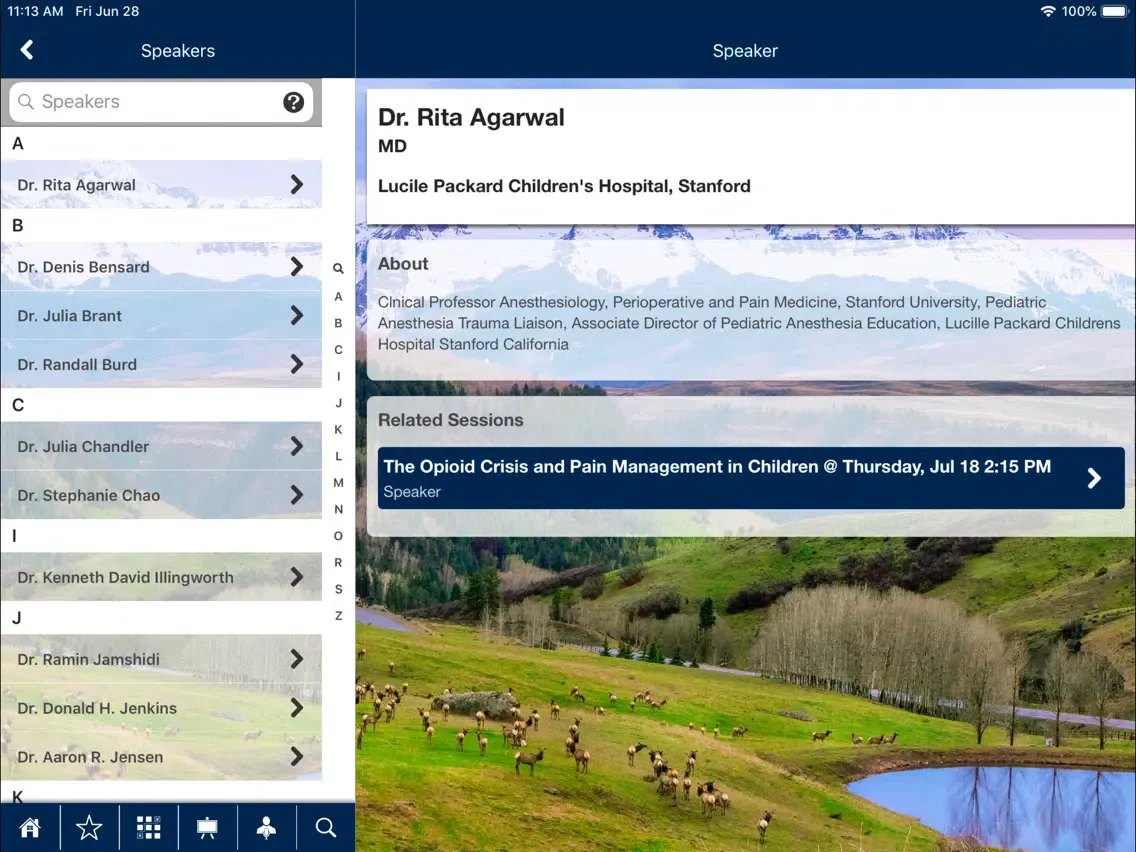The height and width of the screenshot is (852, 1136).
Task: Jump to letter M in index
Action: 338,483
